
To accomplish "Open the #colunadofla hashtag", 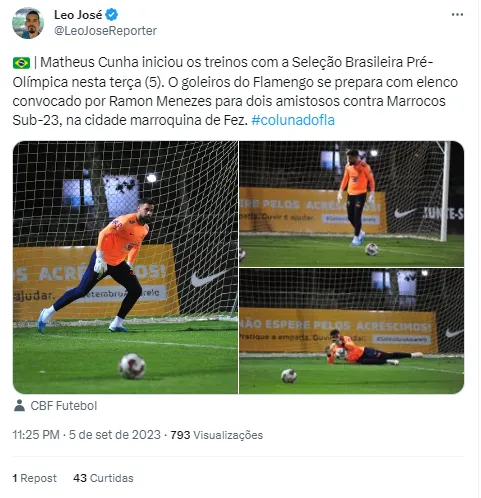I will coord(293,120).
